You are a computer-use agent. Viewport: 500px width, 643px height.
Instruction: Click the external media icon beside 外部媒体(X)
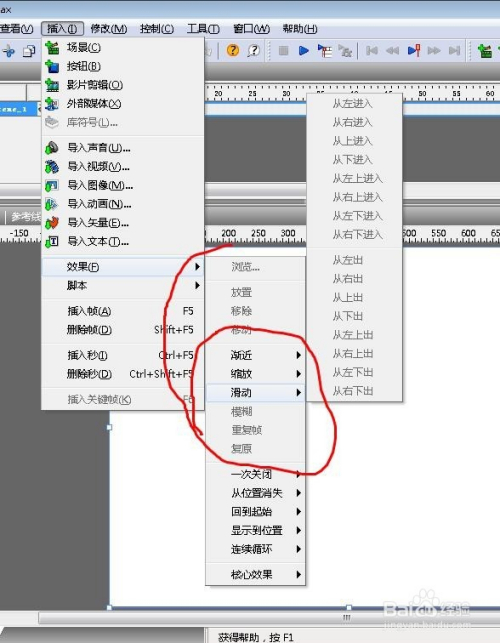(52, 104)
